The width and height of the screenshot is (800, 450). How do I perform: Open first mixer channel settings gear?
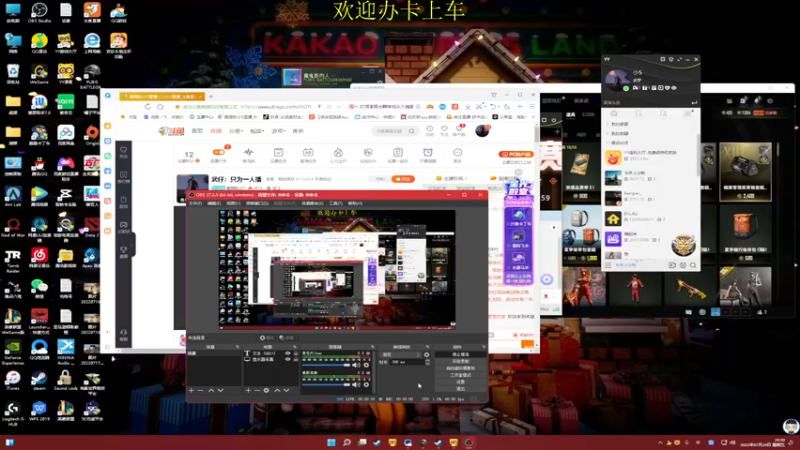tap(366, 365)
